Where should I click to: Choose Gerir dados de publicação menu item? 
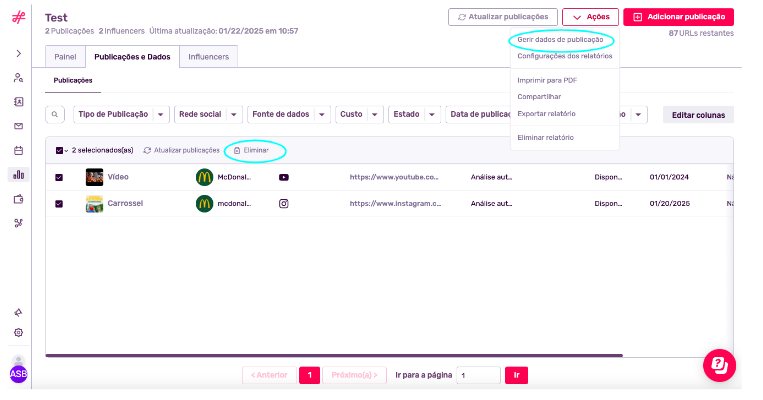(559, 40)
